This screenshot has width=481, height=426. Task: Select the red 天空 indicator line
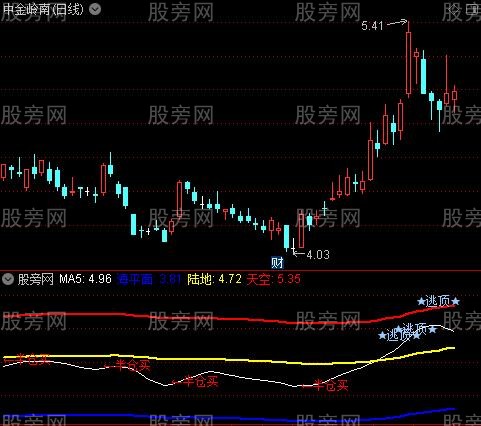point(230,319)
